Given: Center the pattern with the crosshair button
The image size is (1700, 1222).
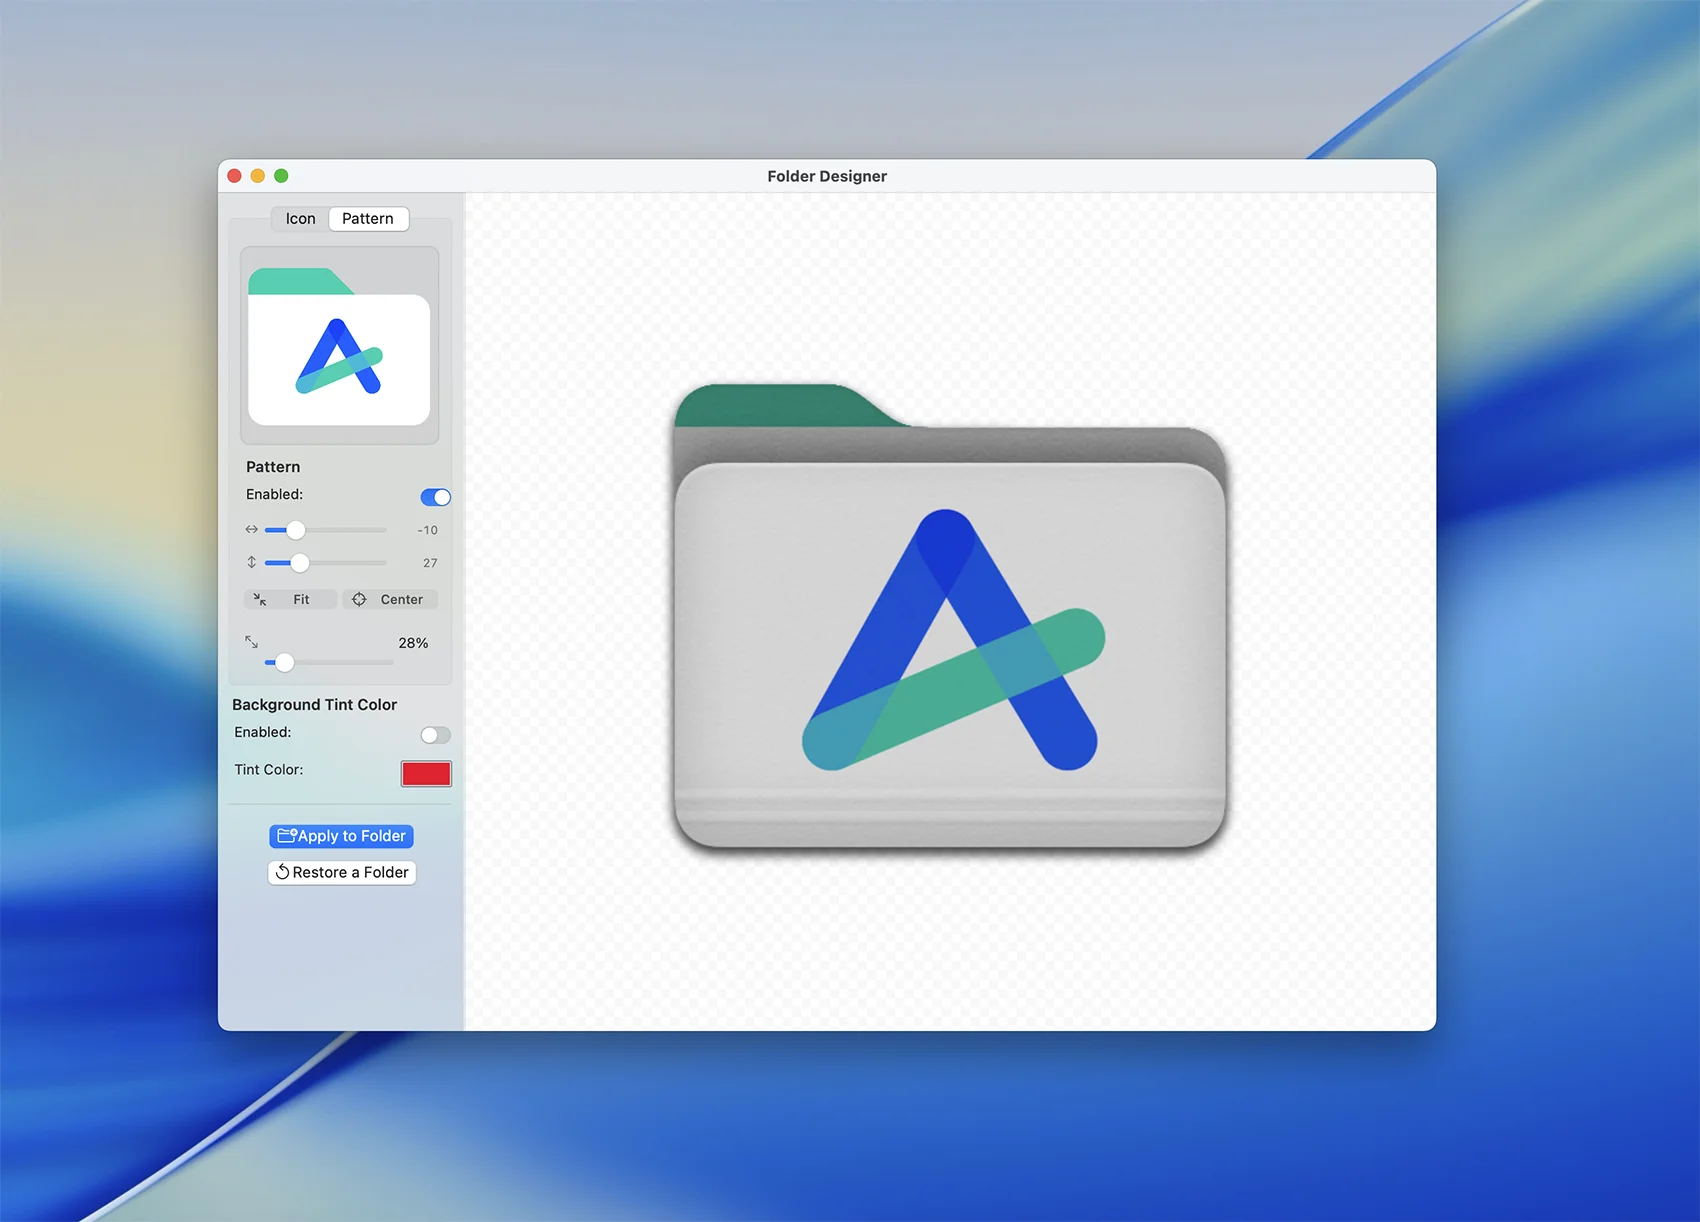Looking at the screenshot, I should click(x=390, y=599).
